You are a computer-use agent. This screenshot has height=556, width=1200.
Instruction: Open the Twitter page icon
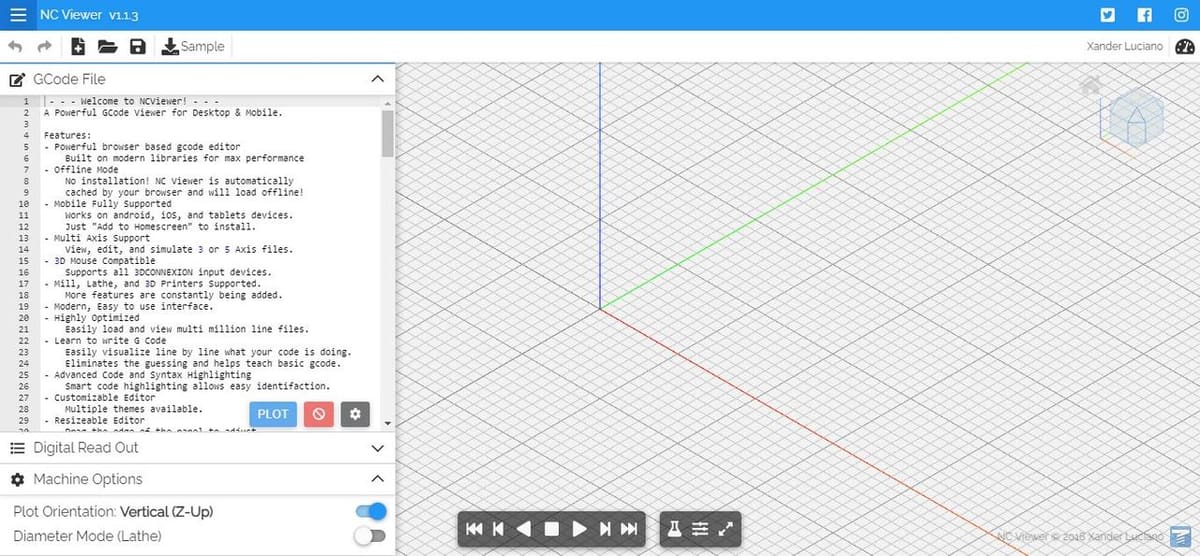1107,15
